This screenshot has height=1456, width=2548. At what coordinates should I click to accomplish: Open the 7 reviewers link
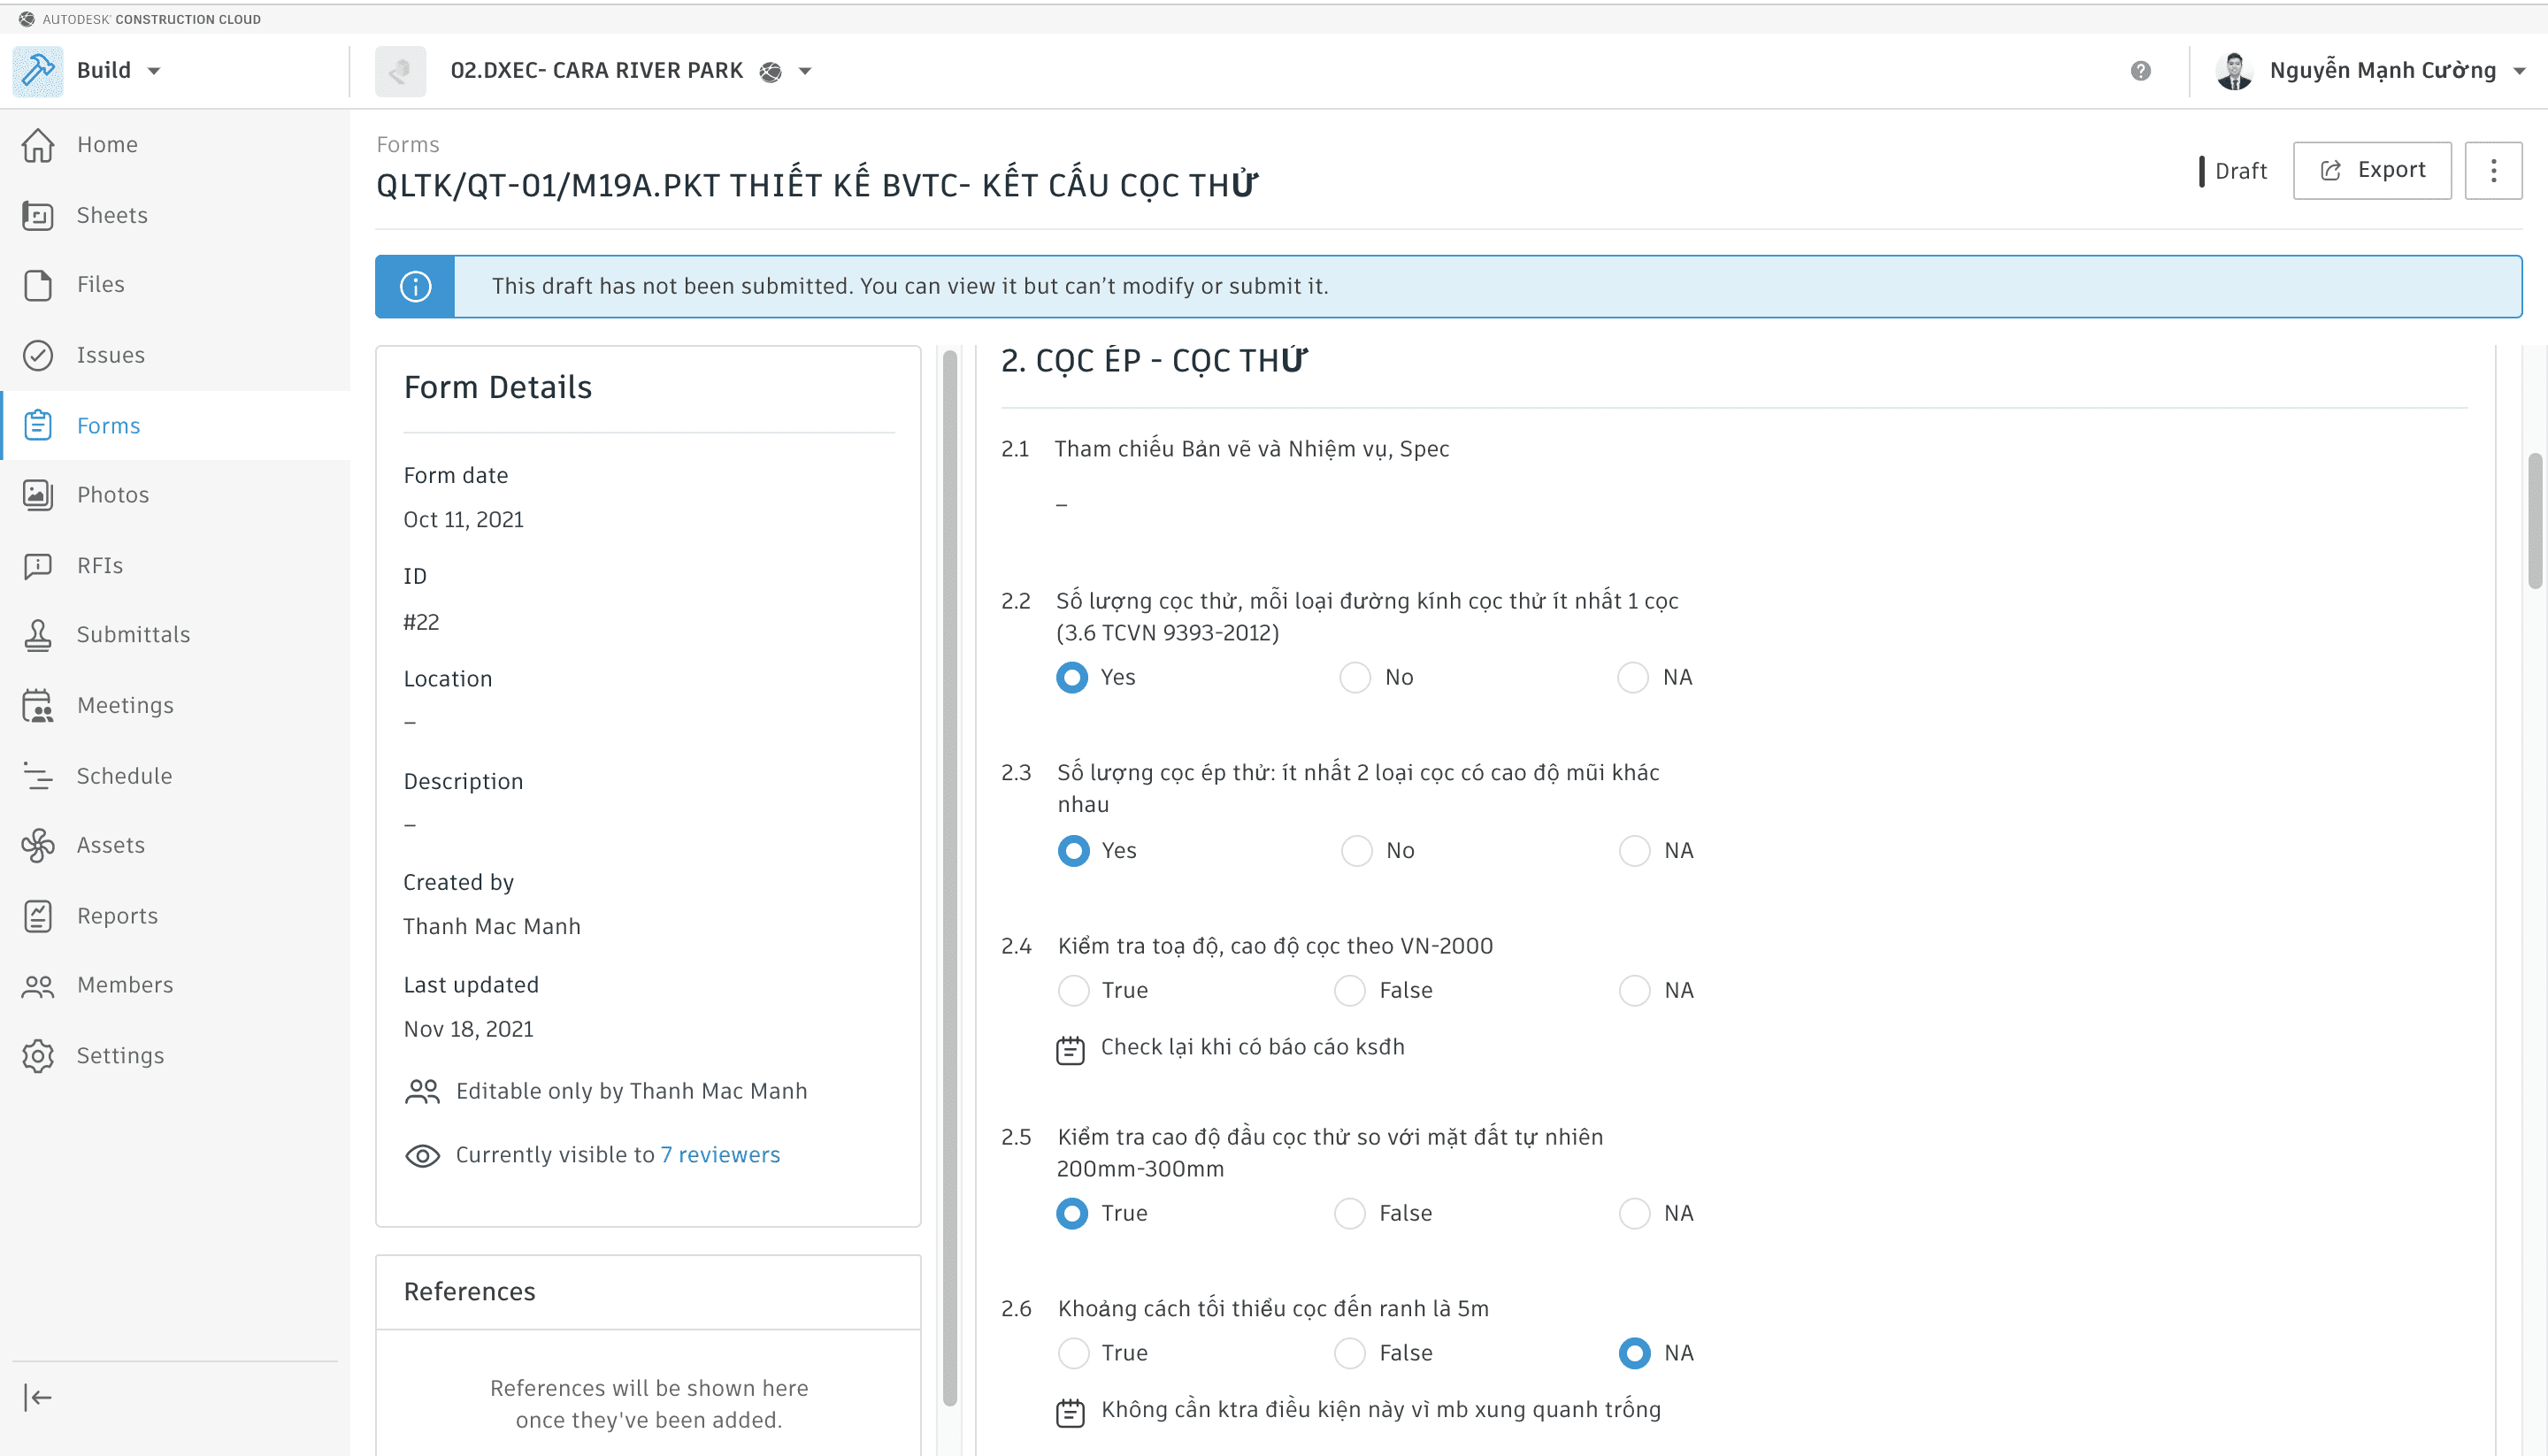click(719, 1155)
